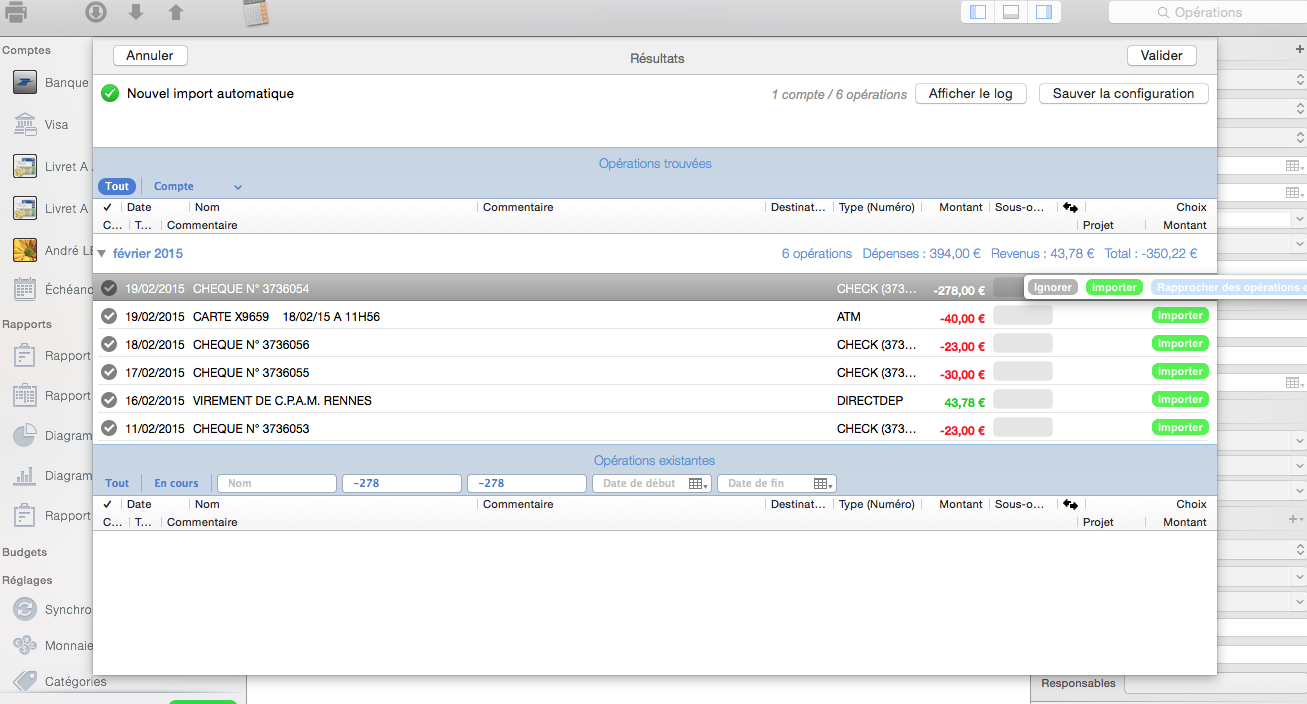
Task: Click Importer in the selected 3736054 row
Action: pos(1114,287)
